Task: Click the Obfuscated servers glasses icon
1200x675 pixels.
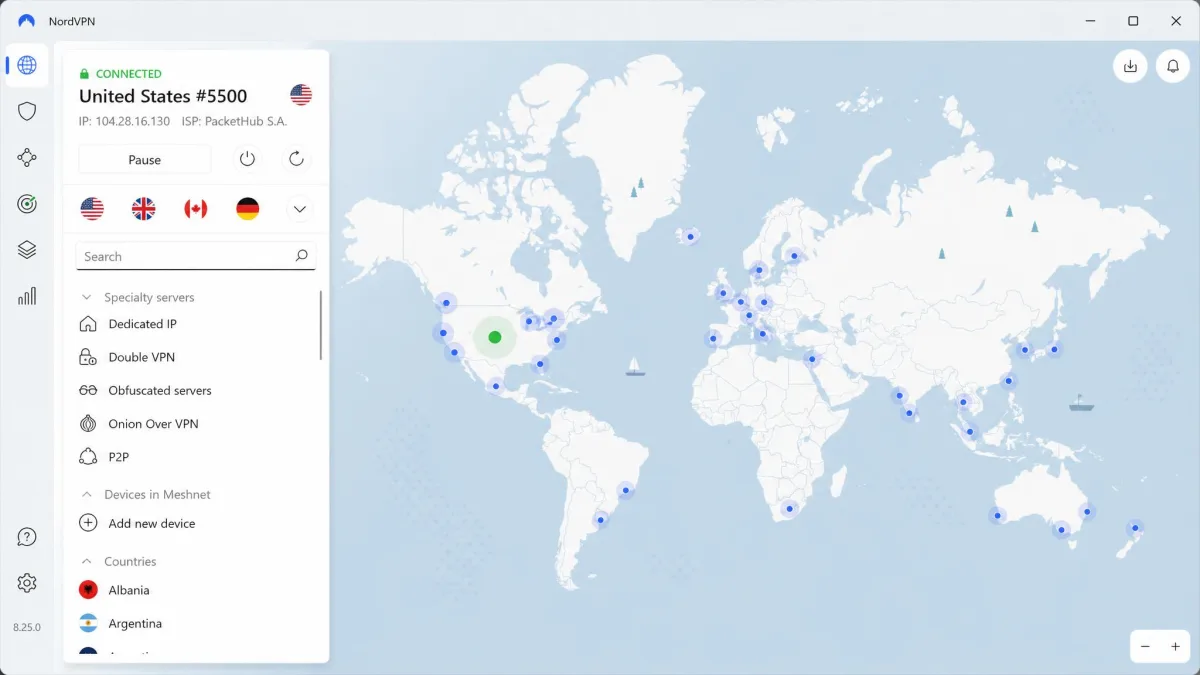Action: (88, 390)
